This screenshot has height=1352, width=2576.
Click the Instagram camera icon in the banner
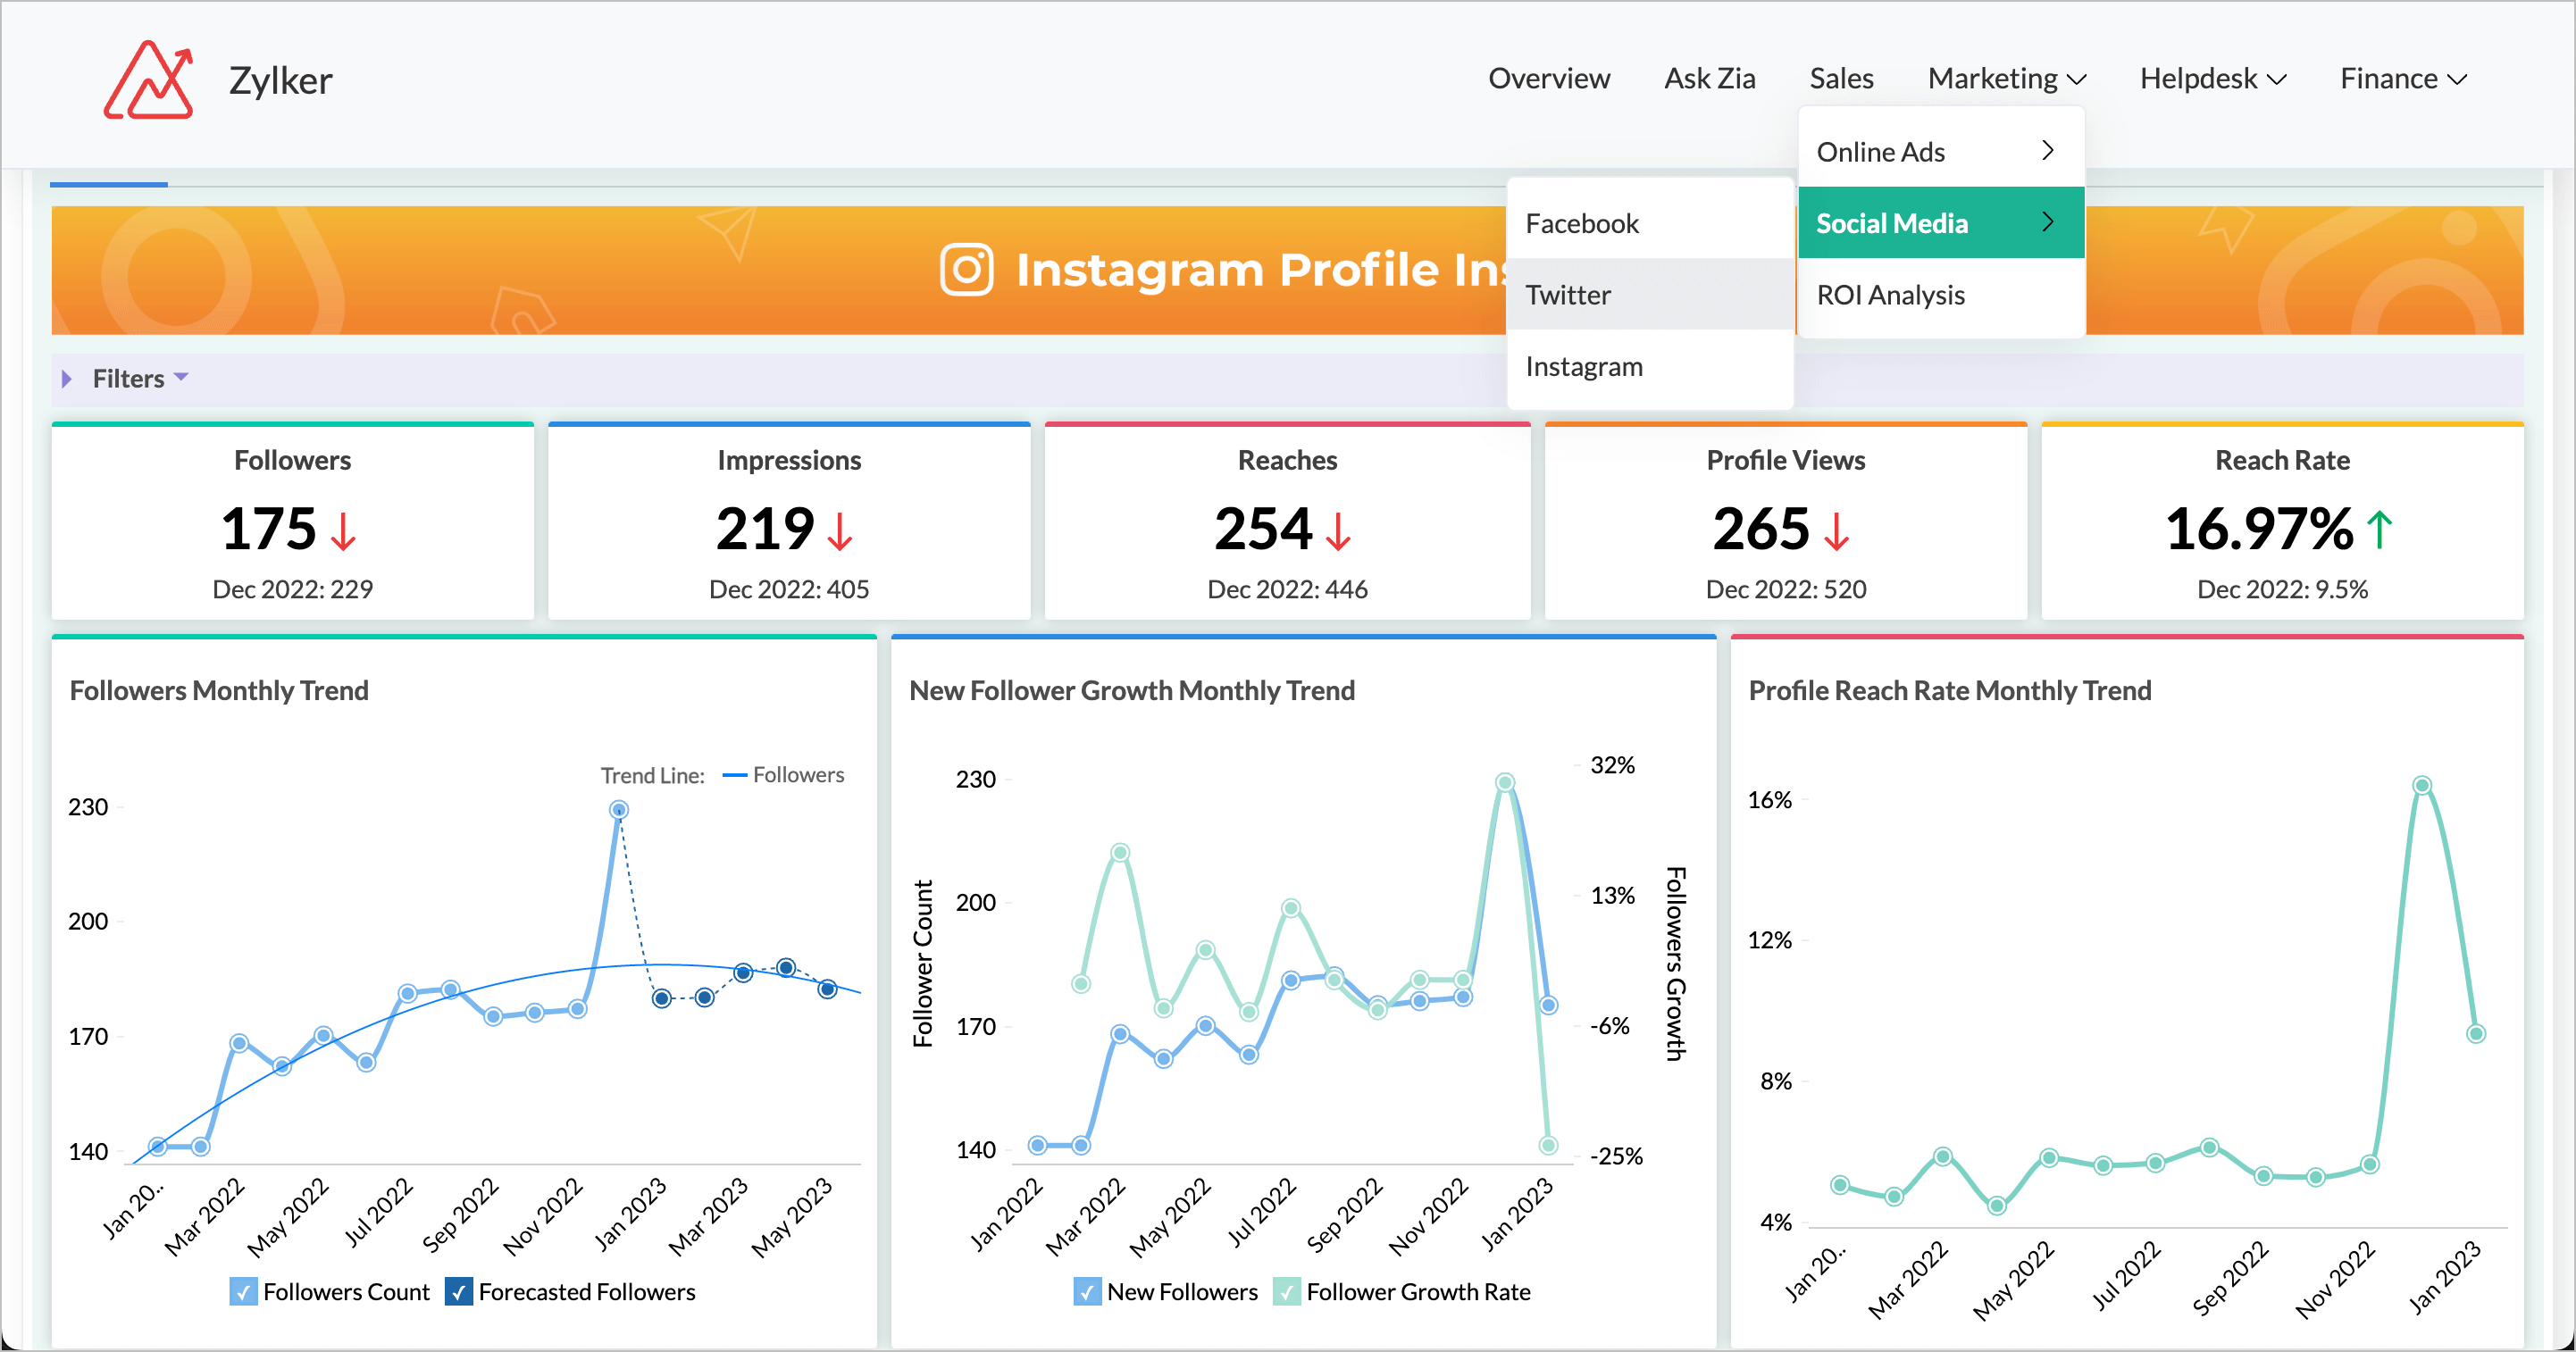click(966, 269)
